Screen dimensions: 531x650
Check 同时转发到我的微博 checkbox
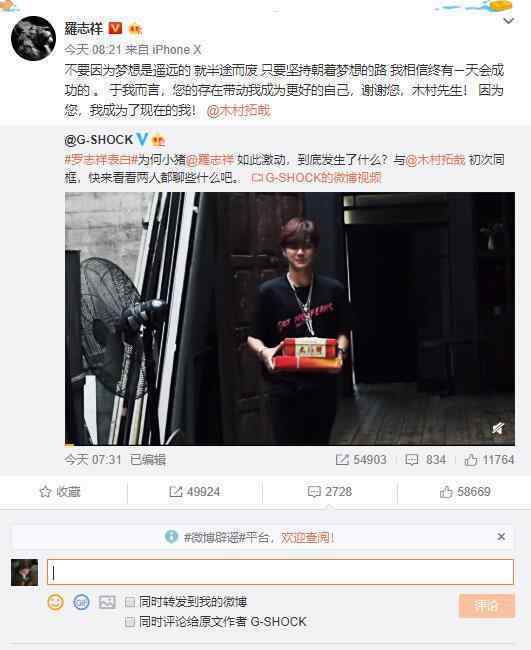(x=130, y=602)
